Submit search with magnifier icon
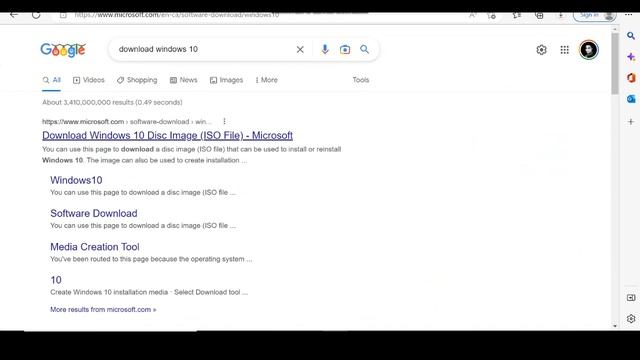The image size is (640, 360). tap(364, 49)
